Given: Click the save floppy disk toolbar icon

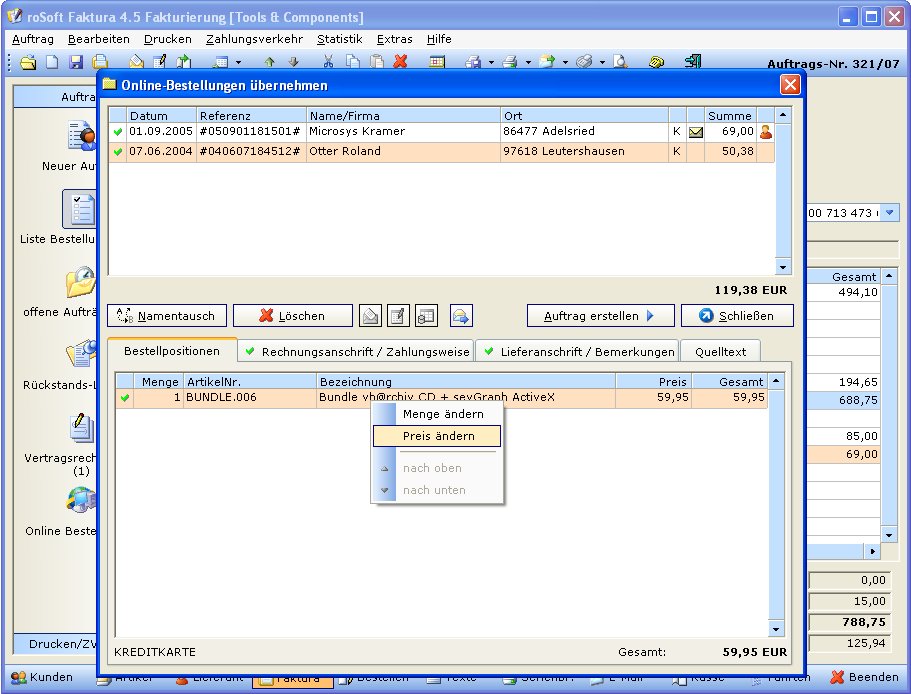Looking at the screenshot, I should [76, 62].
